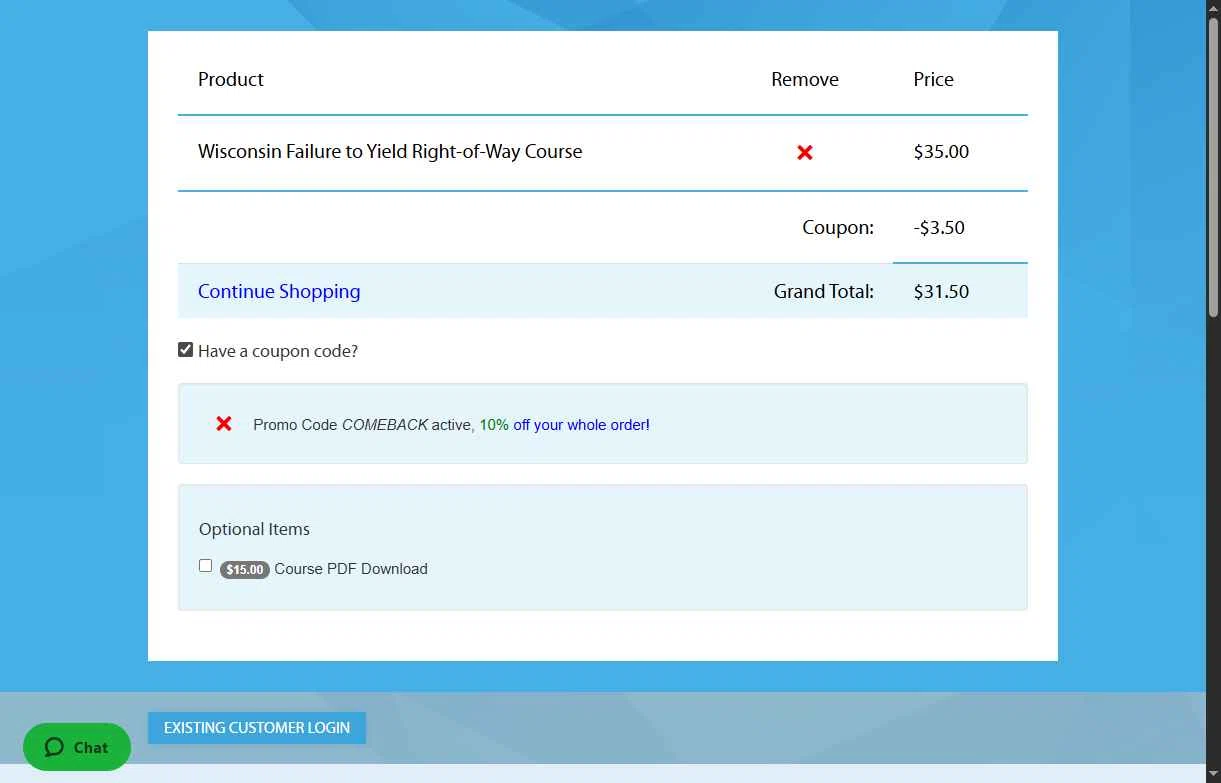Uncheck the Have a coupon code checkbox
The image size is (1221, 783).
click(185, 350)
